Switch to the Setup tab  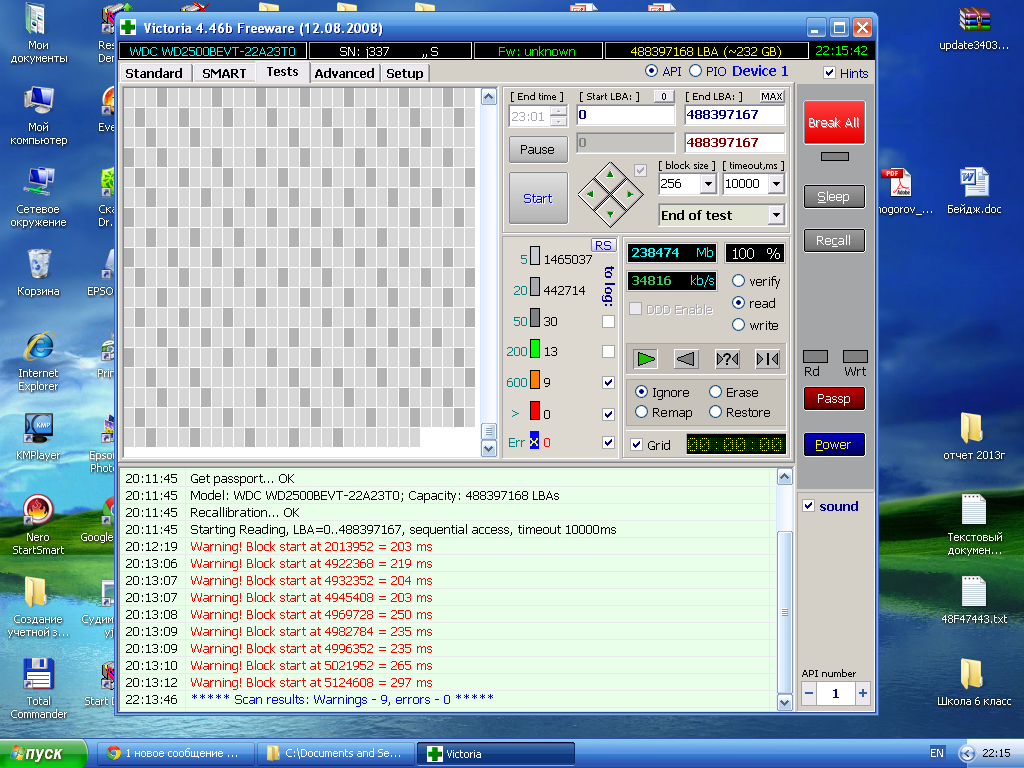(405, 73)
